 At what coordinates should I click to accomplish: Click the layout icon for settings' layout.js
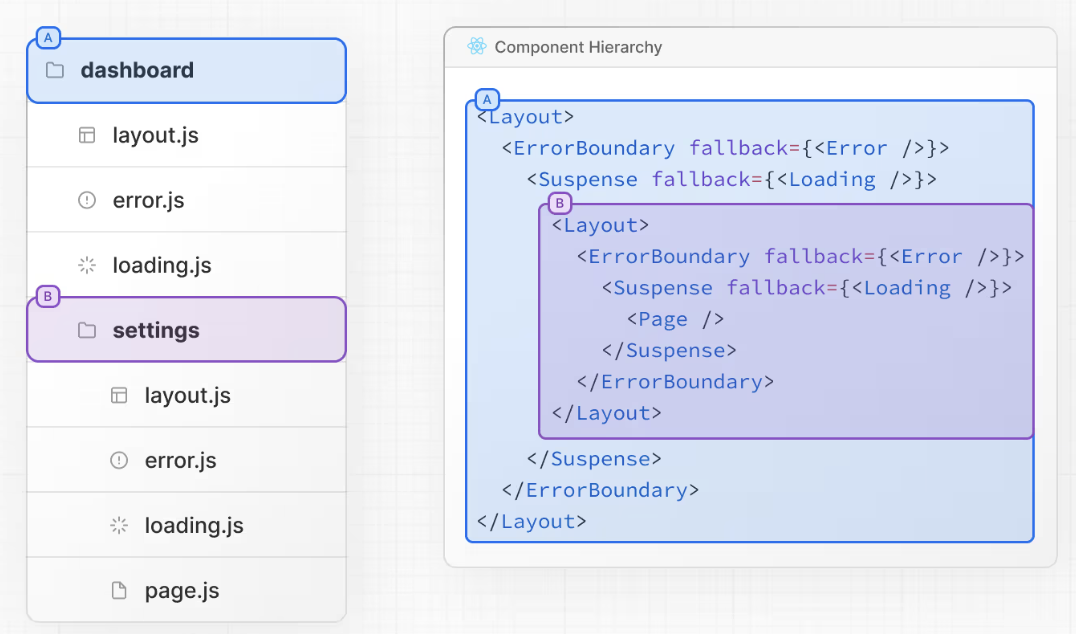click(119, 395)
